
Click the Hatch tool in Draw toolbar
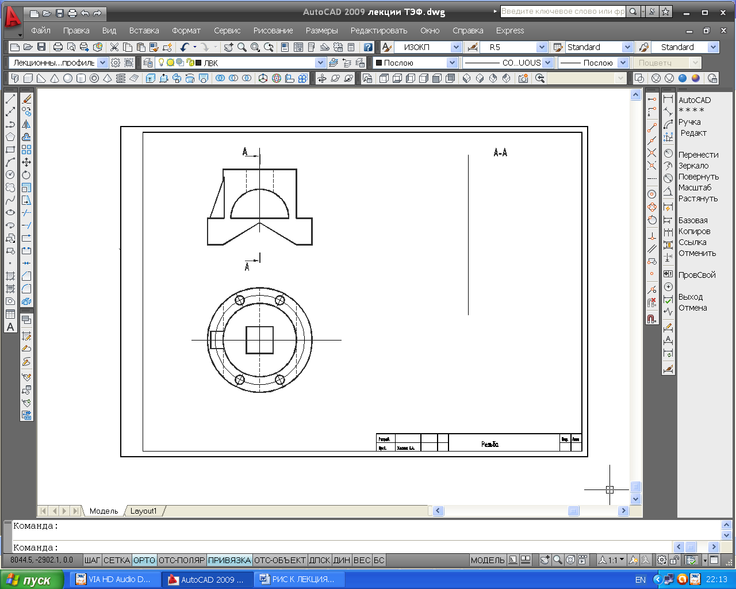pos(11,288)
